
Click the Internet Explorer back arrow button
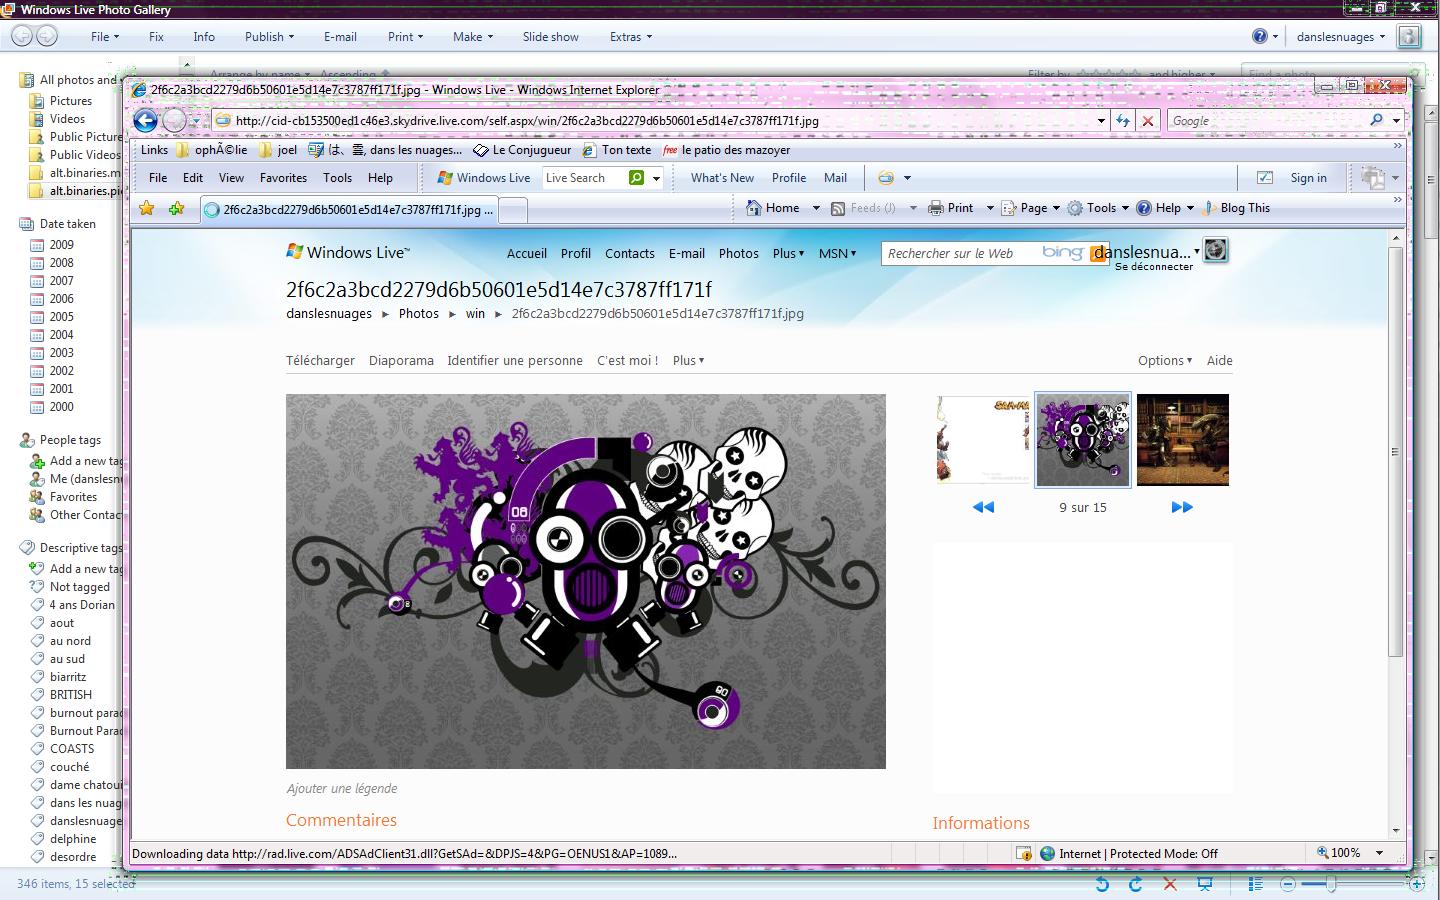click(146, 121)
